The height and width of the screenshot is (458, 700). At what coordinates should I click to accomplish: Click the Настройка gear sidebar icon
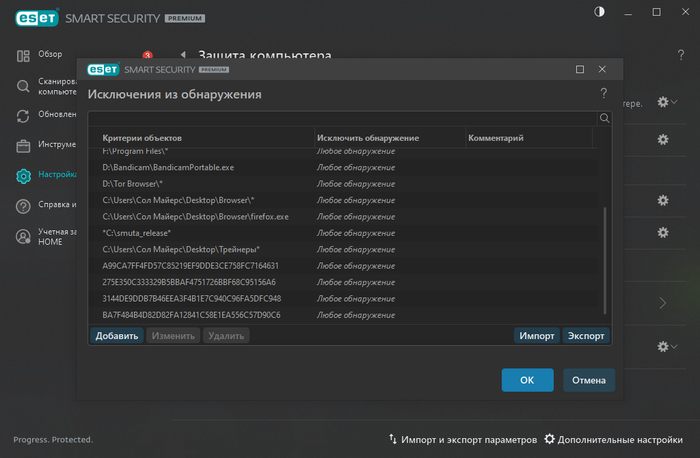23,176
